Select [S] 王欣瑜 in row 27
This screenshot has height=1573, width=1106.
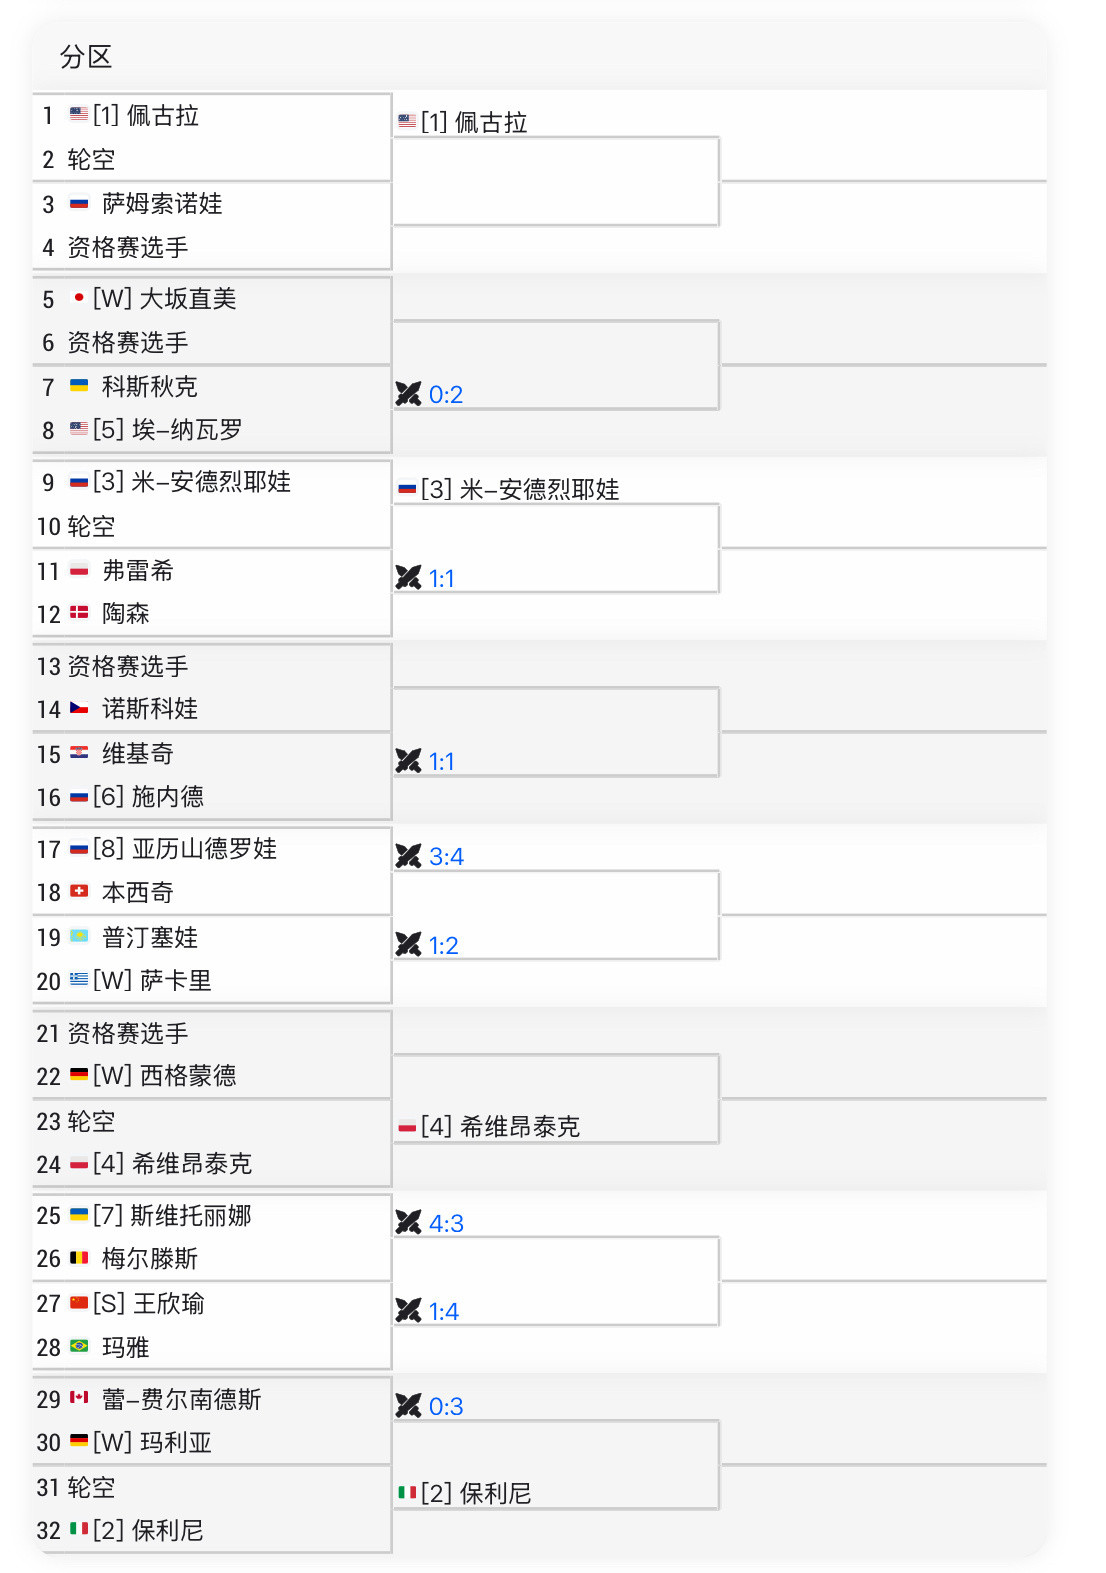pyautogui.click(x=148, y=1303)
